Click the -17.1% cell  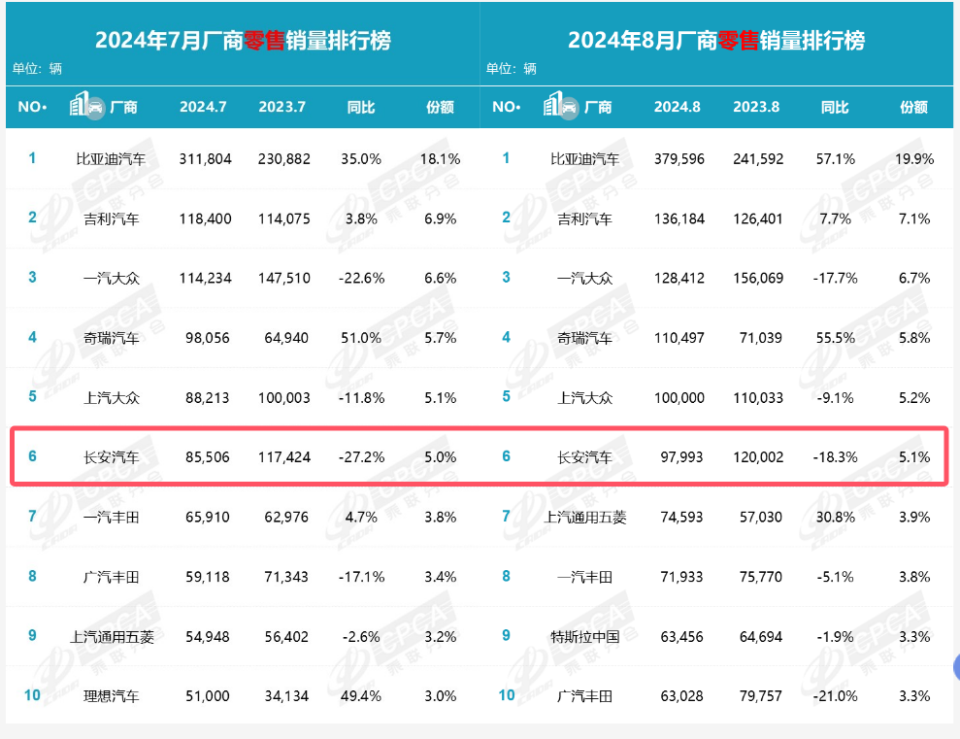coord(362,577)
